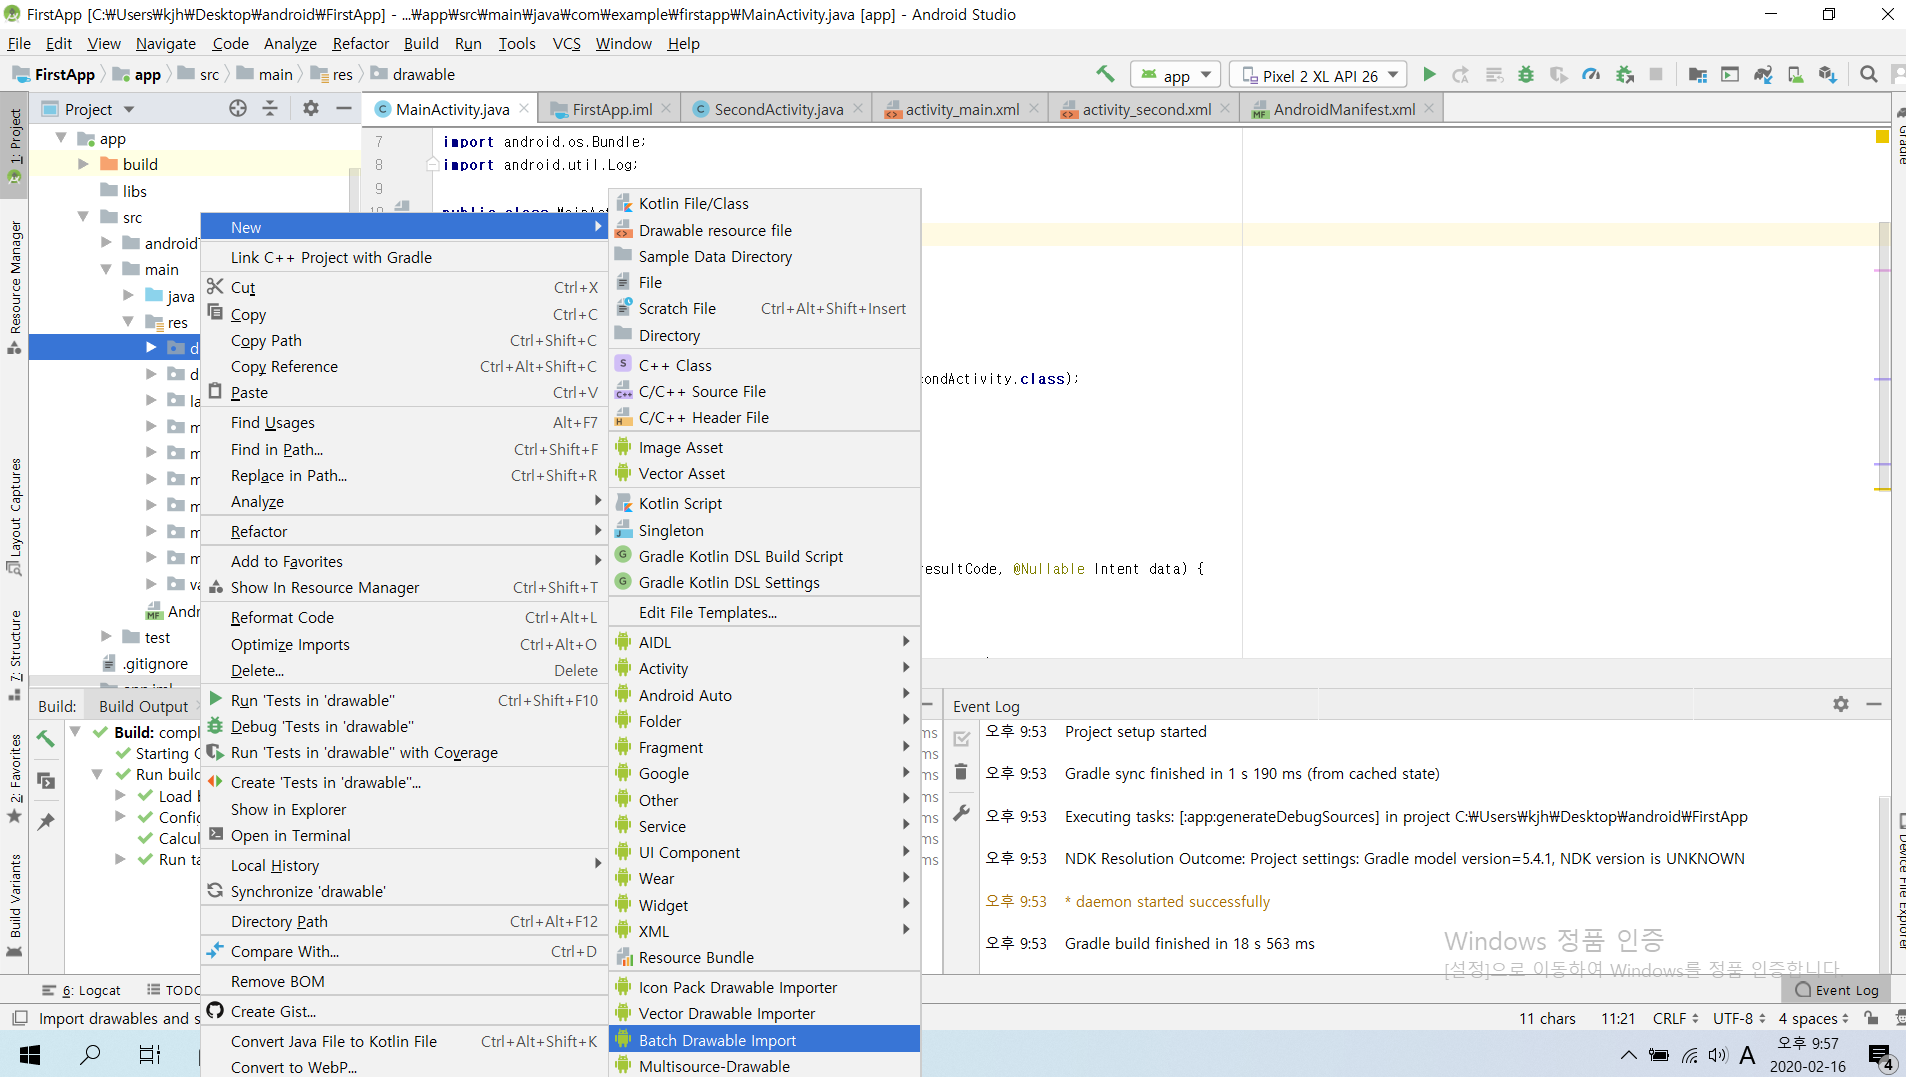Click drawable breadcrumb in navigation bar

(x=413, y=74)
